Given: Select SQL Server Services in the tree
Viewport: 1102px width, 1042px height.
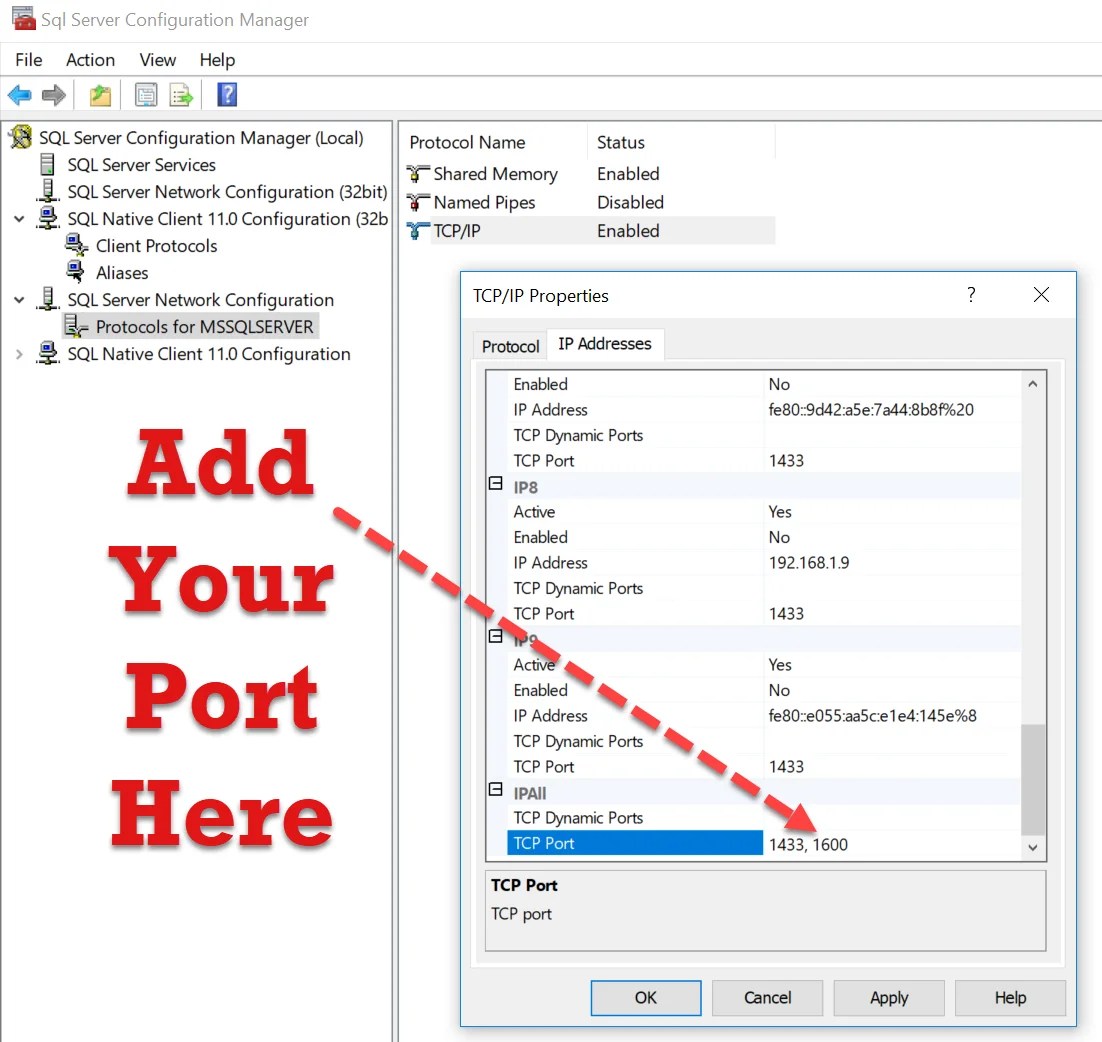Looking at the screenshot, I should (x=141, y=164).
